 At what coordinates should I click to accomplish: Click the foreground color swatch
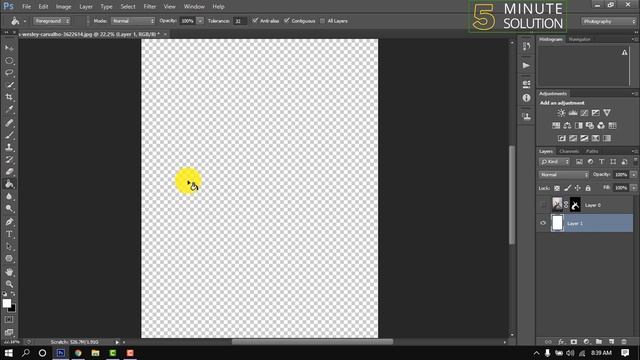coord(7,303)
